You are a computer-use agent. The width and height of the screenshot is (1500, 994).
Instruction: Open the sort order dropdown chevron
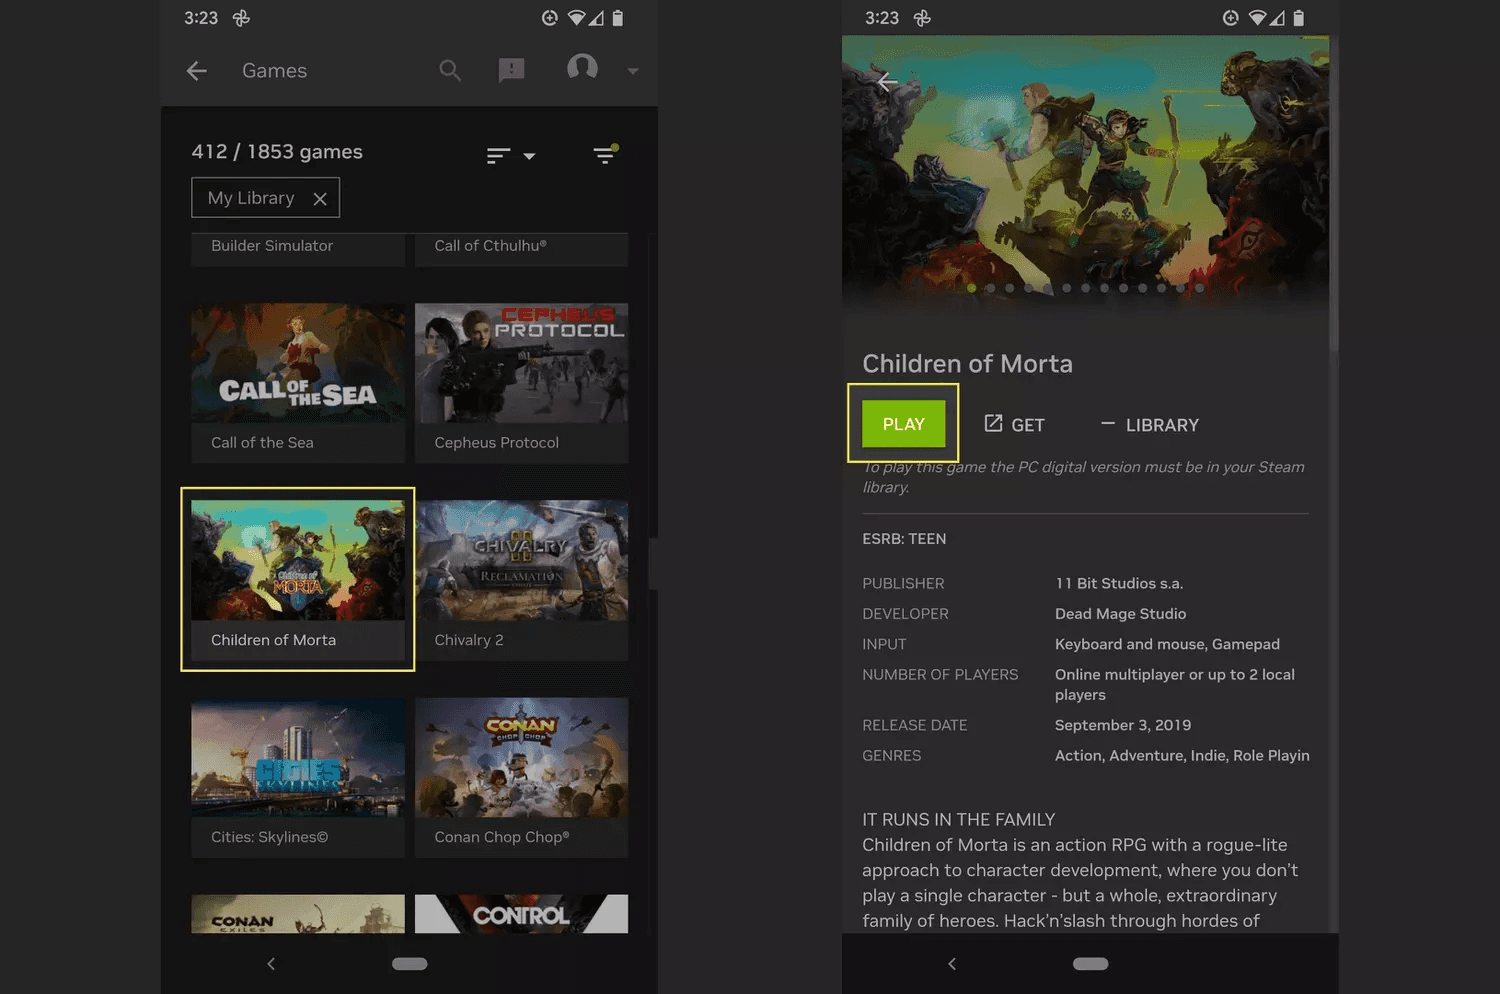coord(528,156)
